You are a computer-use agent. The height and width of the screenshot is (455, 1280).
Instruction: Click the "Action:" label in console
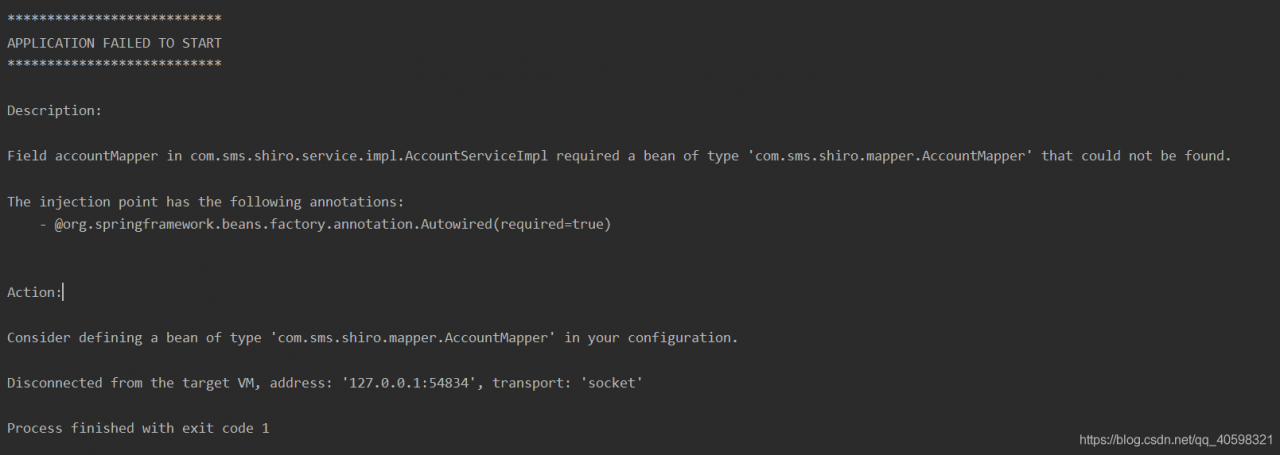[x=34, y=292]
